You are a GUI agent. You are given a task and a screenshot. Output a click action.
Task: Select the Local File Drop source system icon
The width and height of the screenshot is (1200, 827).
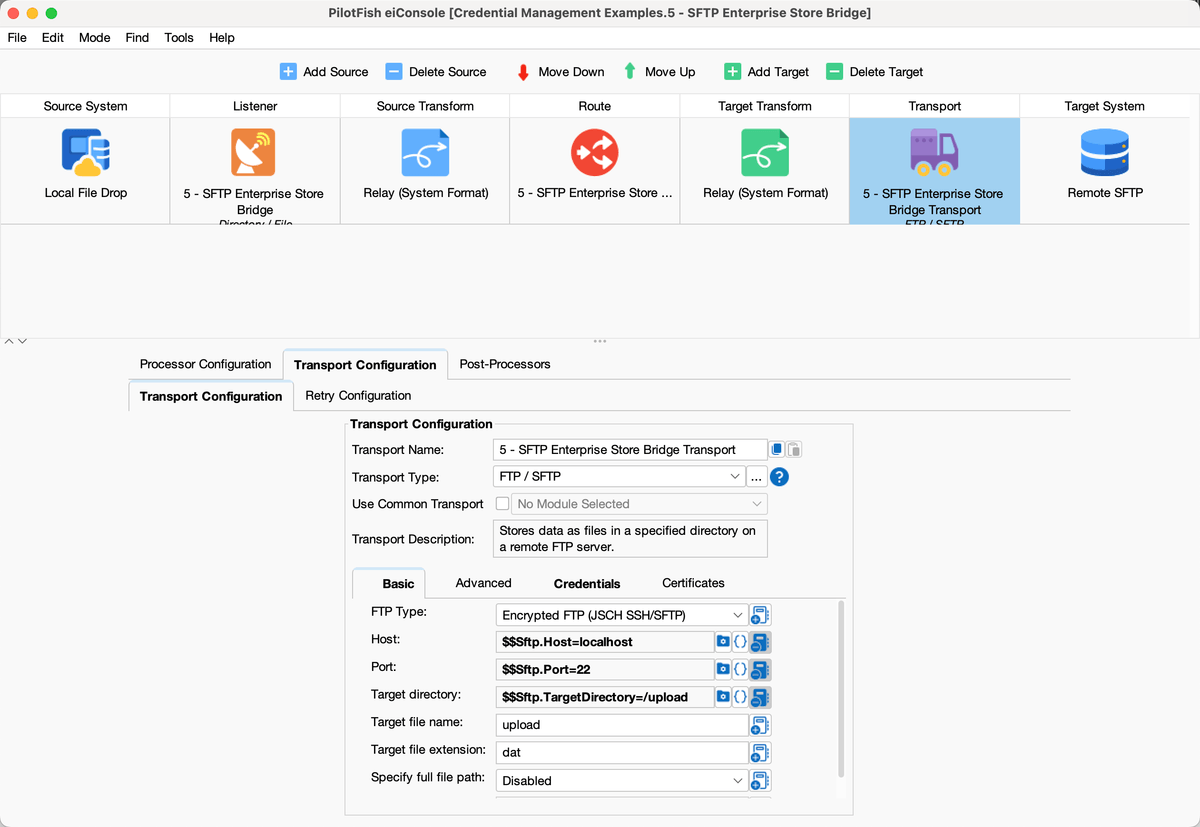pyautogui.click(x=86, y=153)
